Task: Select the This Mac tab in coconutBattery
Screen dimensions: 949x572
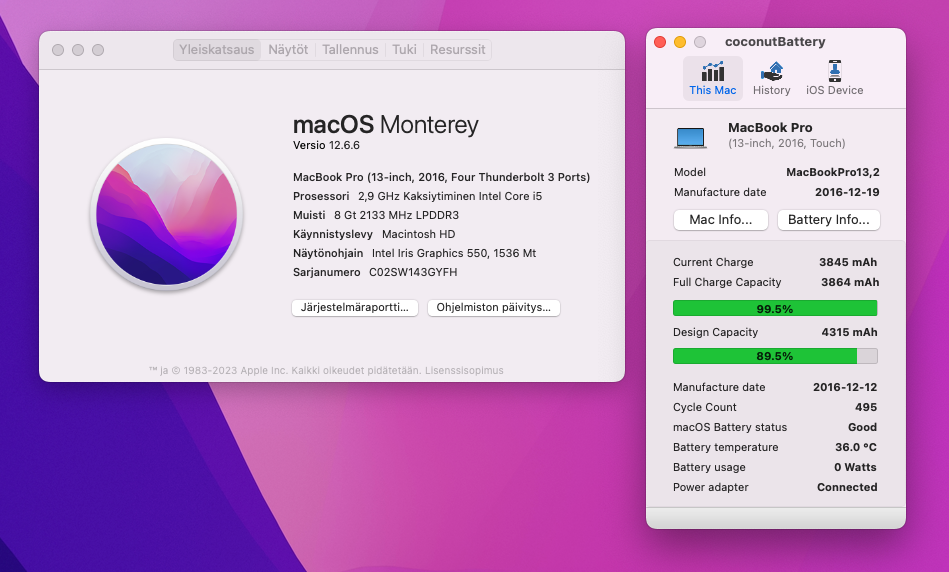Action: click(712, 79)
